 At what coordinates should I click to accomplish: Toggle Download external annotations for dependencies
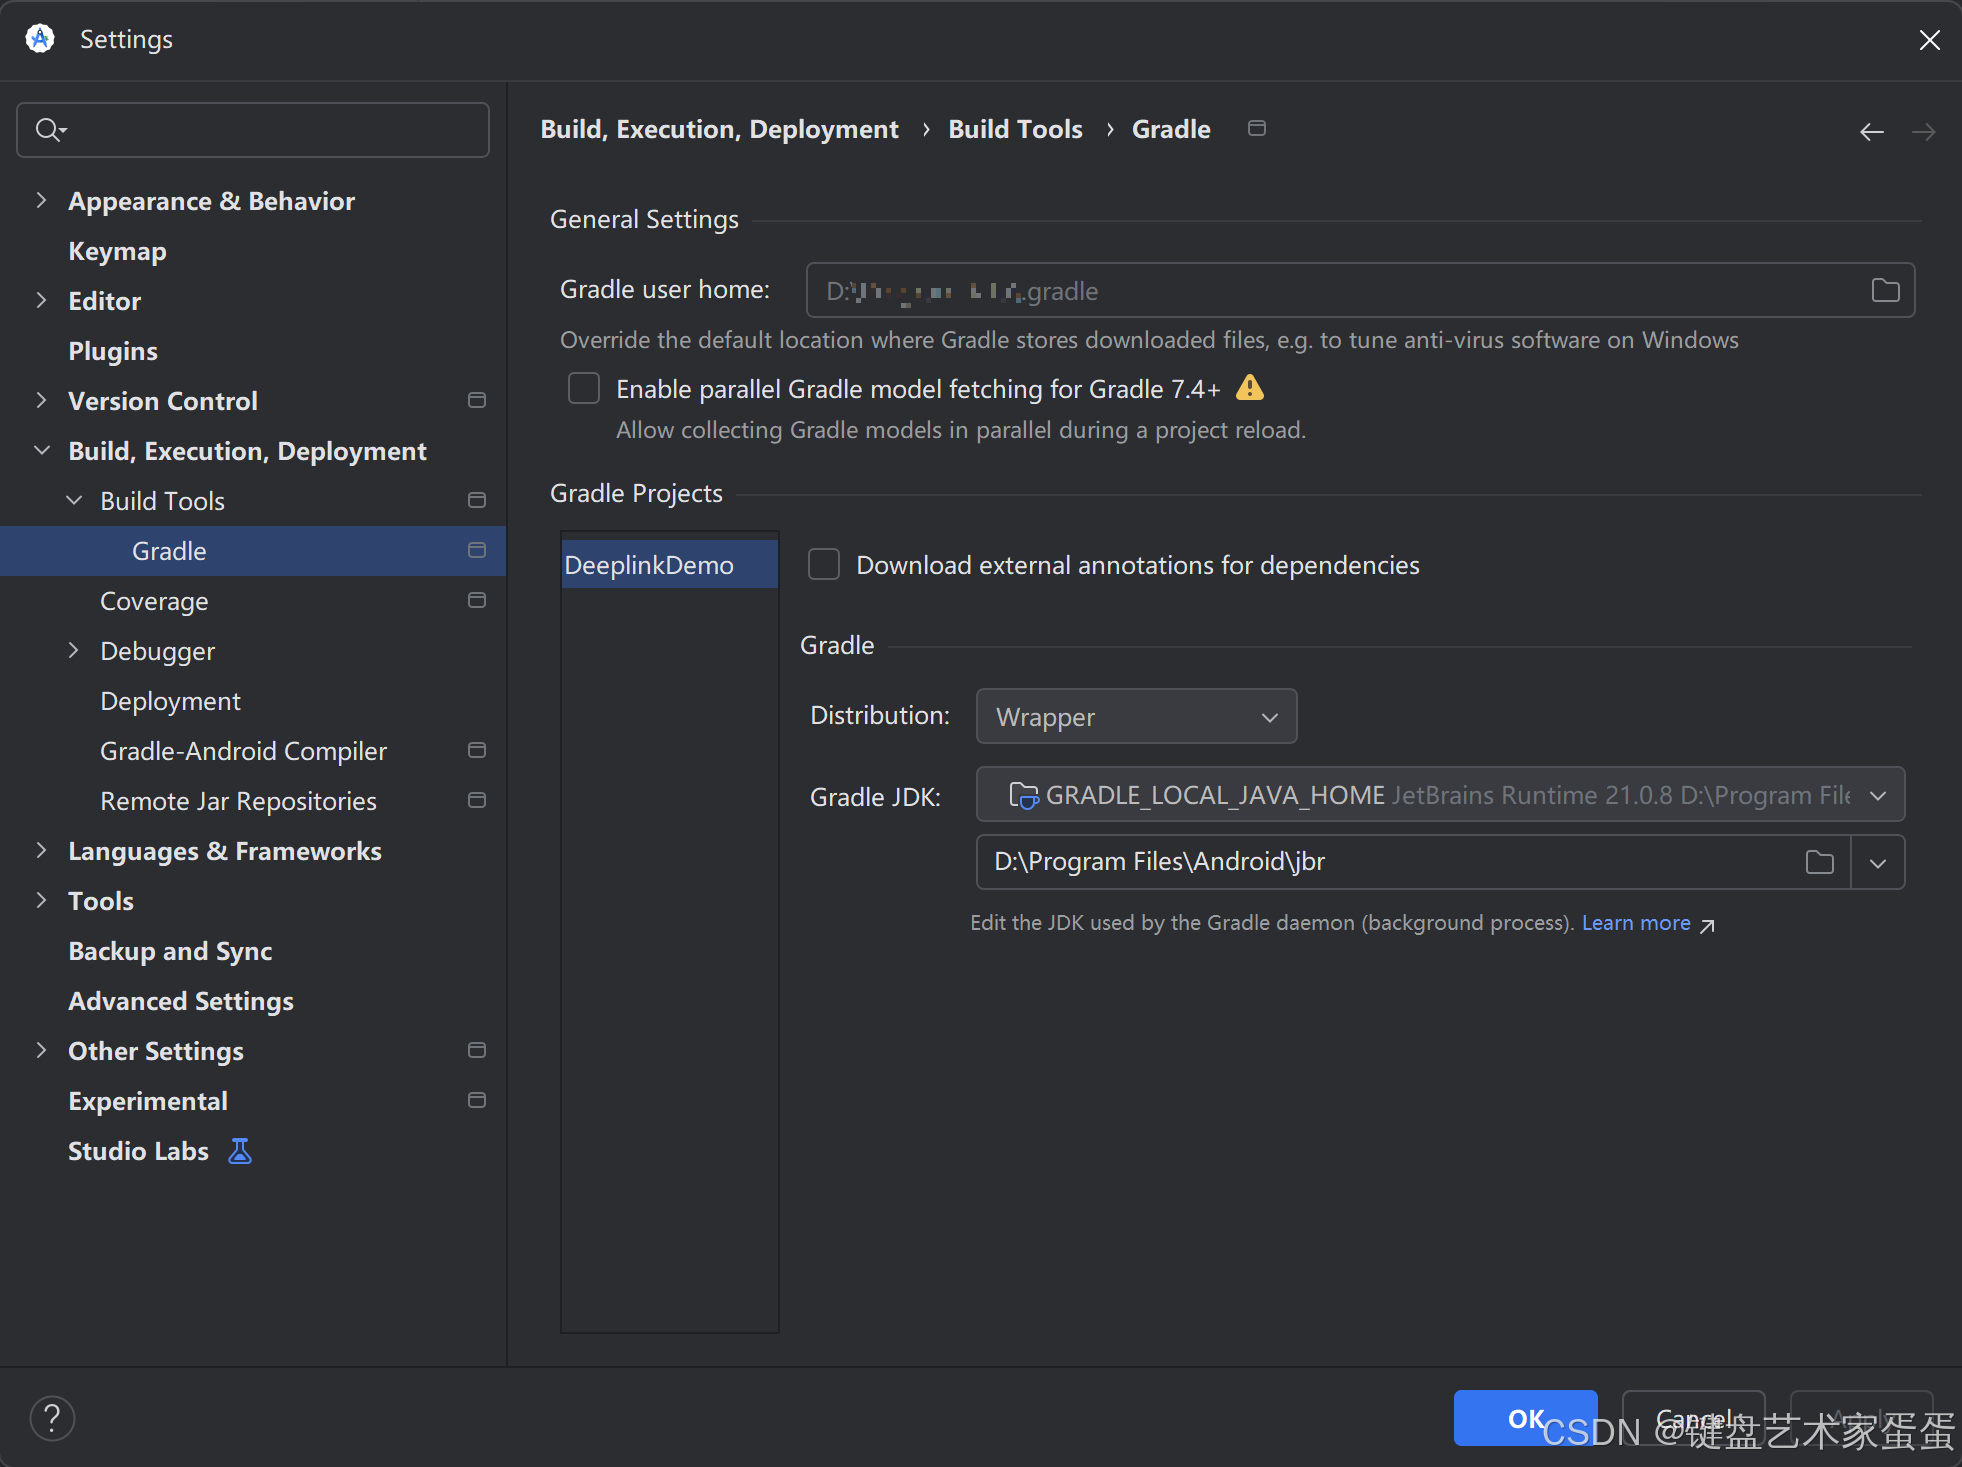pos(824,564)
